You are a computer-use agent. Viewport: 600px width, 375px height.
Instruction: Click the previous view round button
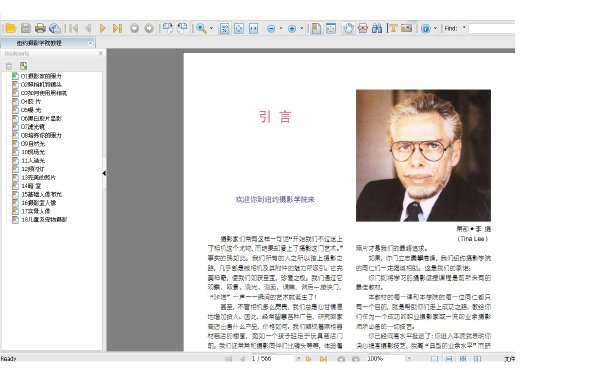click(134, 28)
